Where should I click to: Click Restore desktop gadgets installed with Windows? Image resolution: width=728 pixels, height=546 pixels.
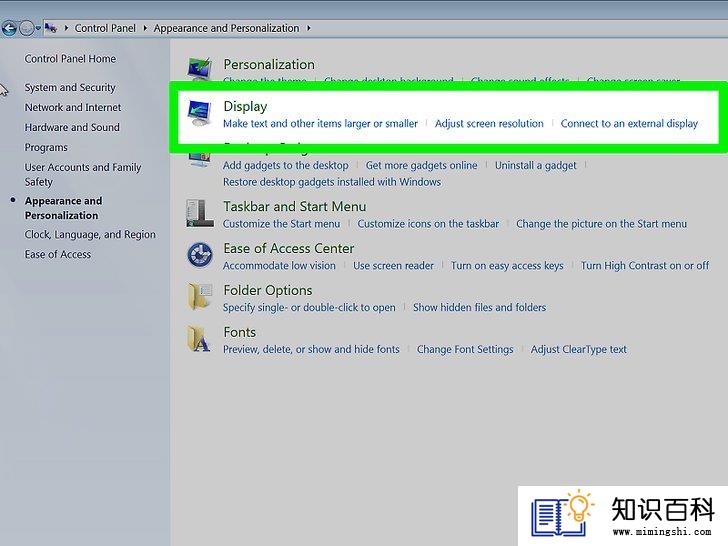pyautogui.click(x=332, y=182)
